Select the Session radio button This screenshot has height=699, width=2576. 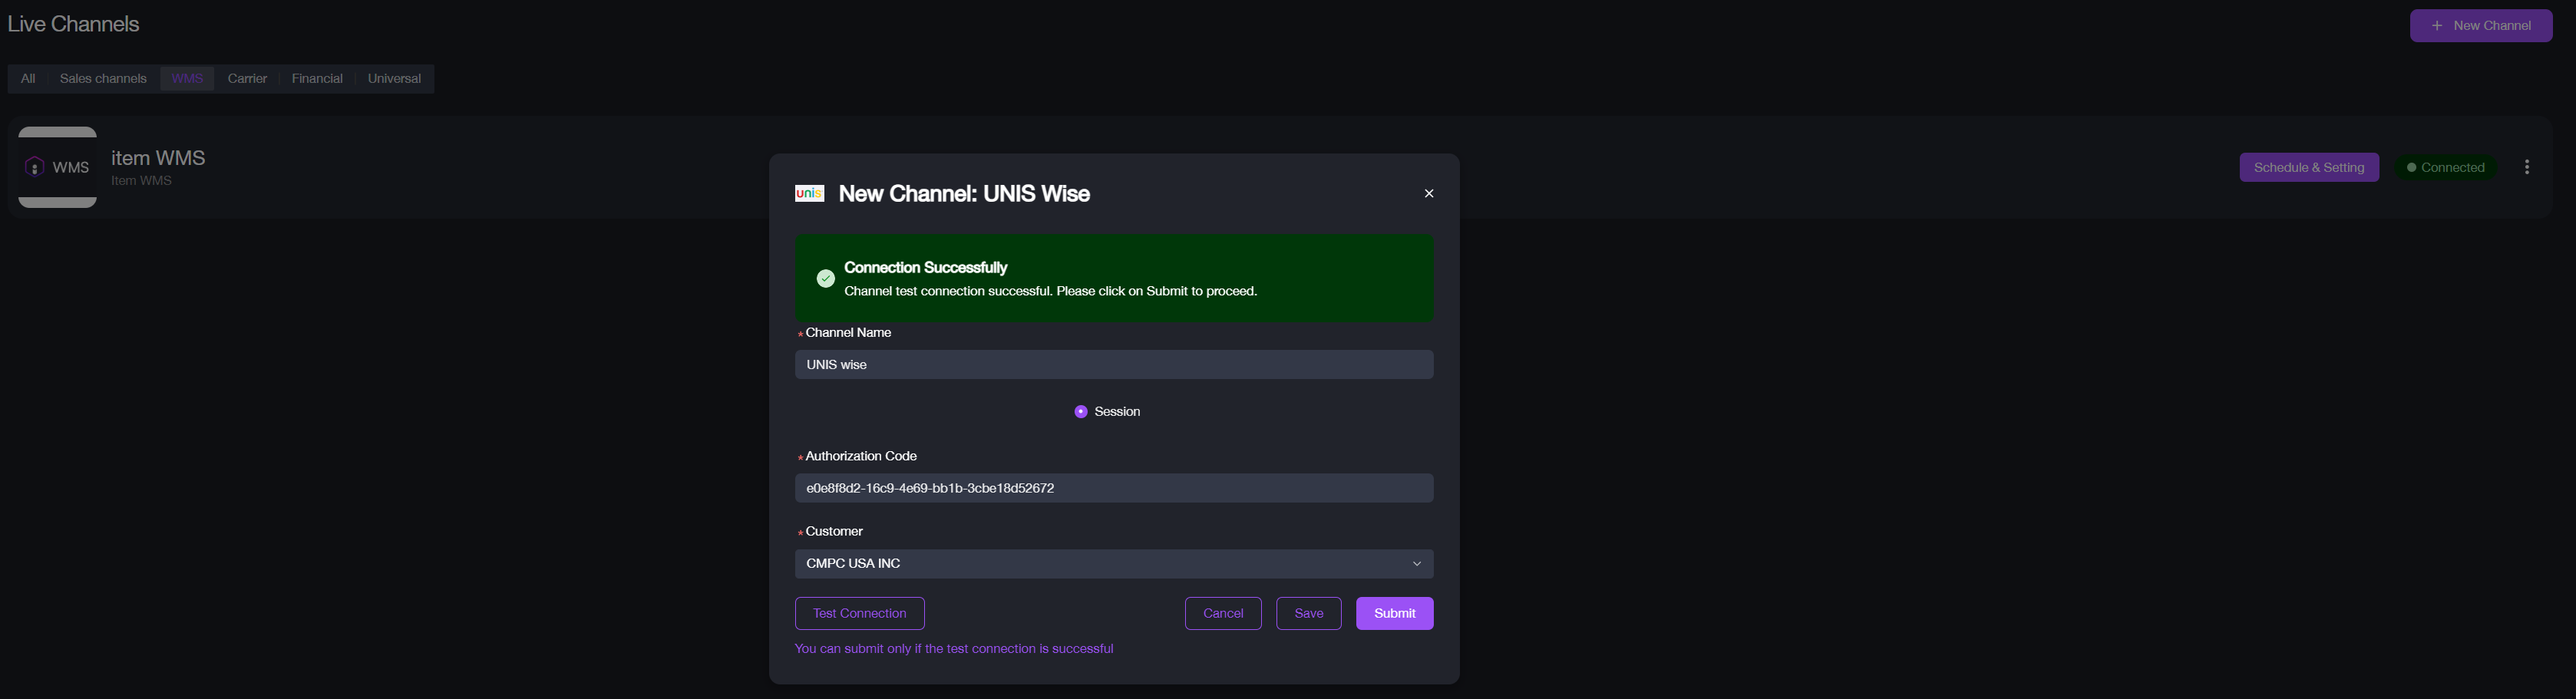[1081, 412]
